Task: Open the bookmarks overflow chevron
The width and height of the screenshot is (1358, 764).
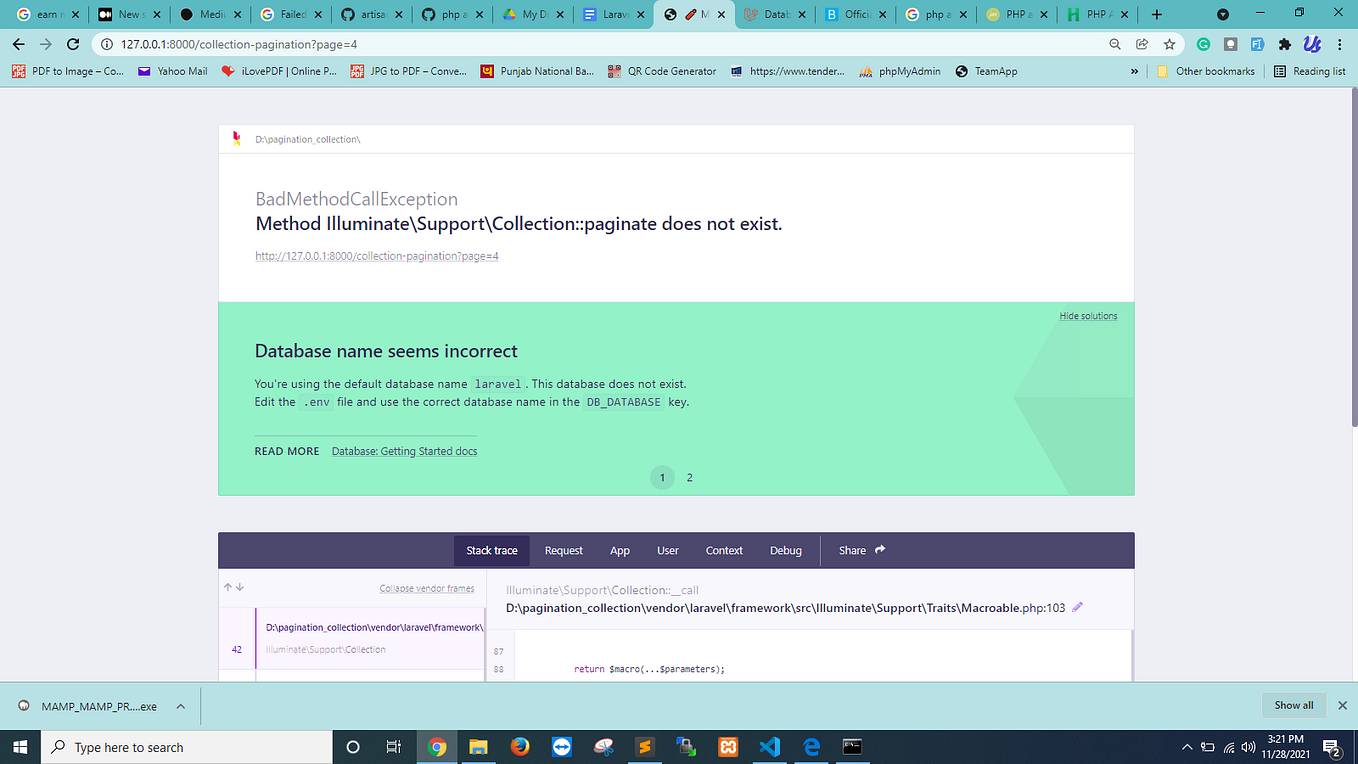Action: click(1134, 71)
